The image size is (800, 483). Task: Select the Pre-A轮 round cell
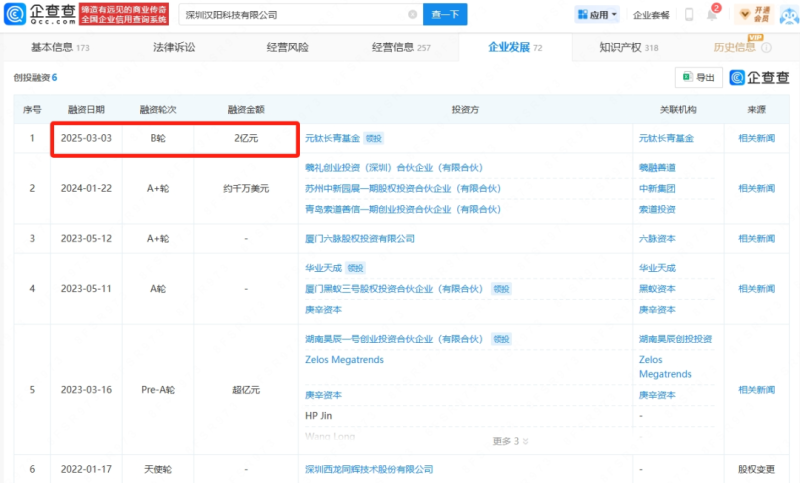tap(158, 390)
